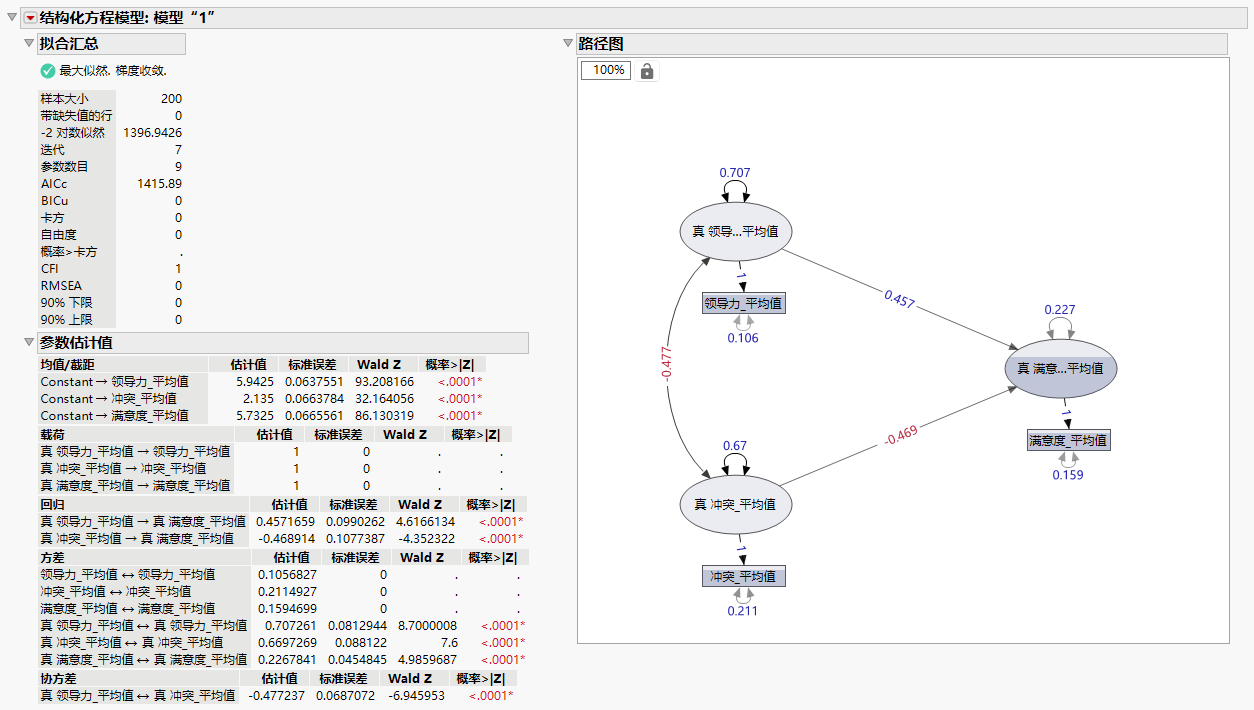
Task: Click the Constant → 领导力_平均值 row
Action: point(263,382)
